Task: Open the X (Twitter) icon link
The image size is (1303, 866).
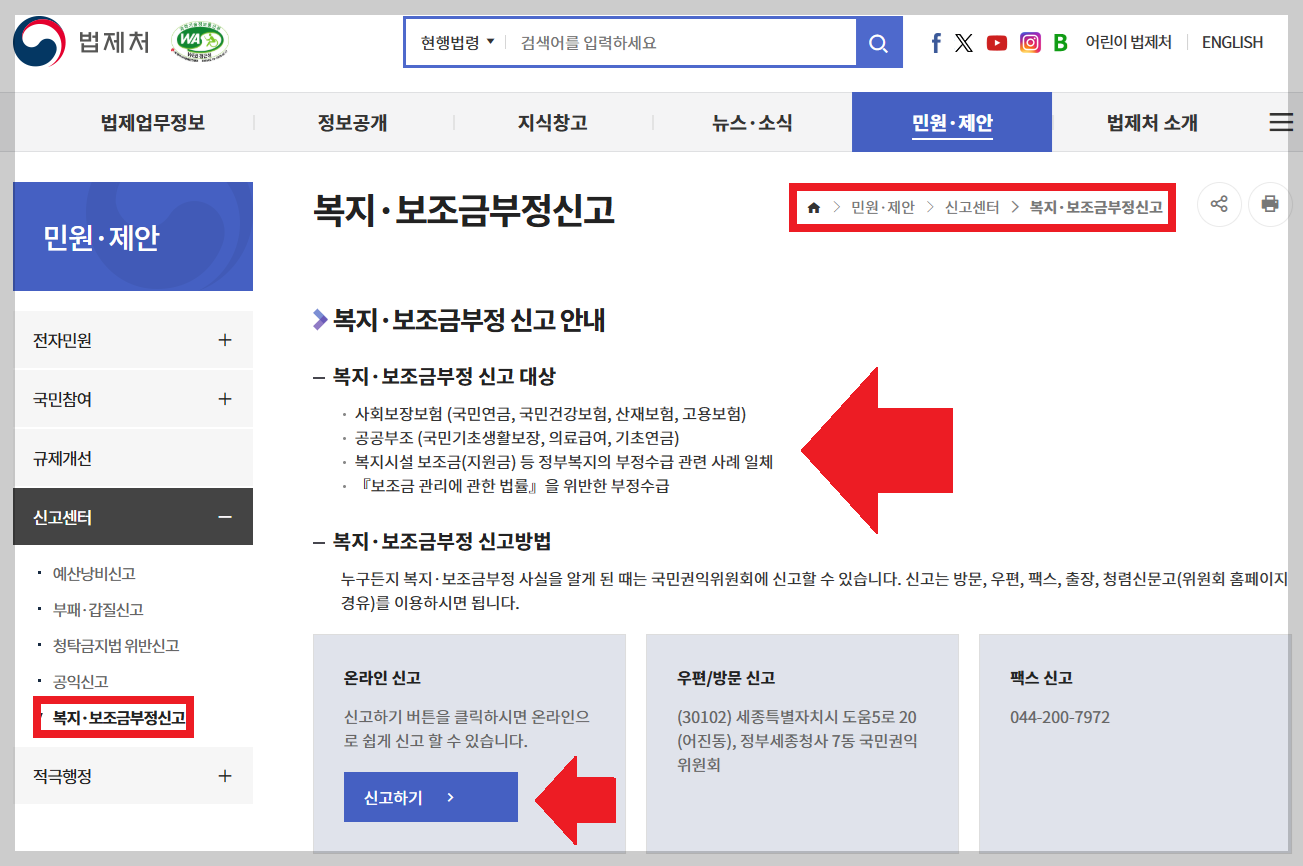Action: click(964, 43)
